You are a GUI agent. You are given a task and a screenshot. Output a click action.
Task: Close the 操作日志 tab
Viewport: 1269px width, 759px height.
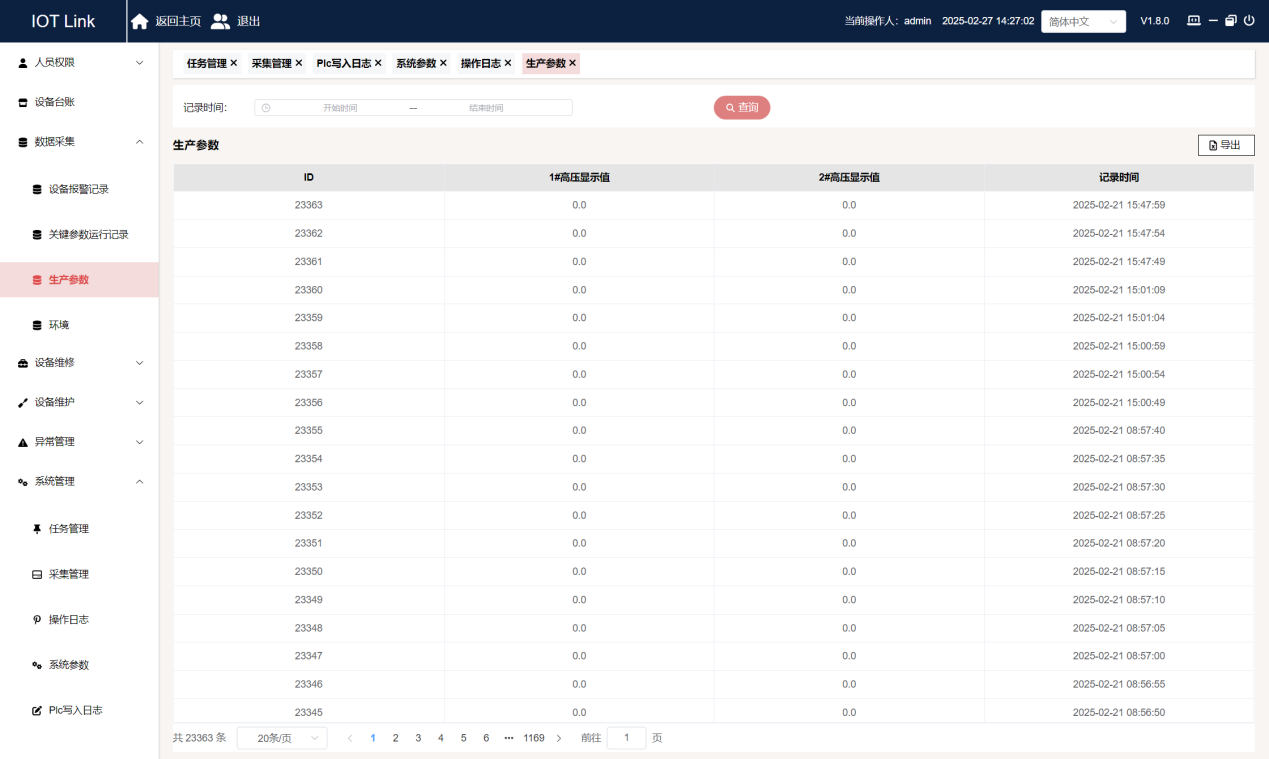(x=508, y=63)
